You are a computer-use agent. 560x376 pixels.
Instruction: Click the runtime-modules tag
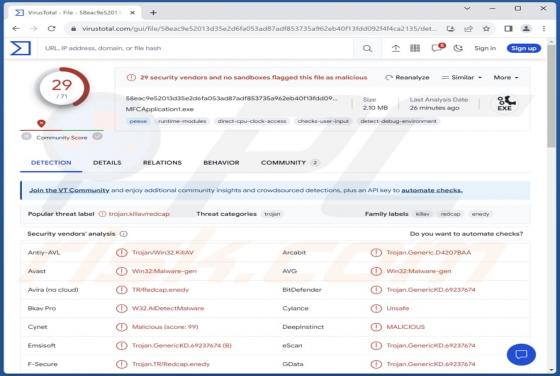[x=182, y=121]
